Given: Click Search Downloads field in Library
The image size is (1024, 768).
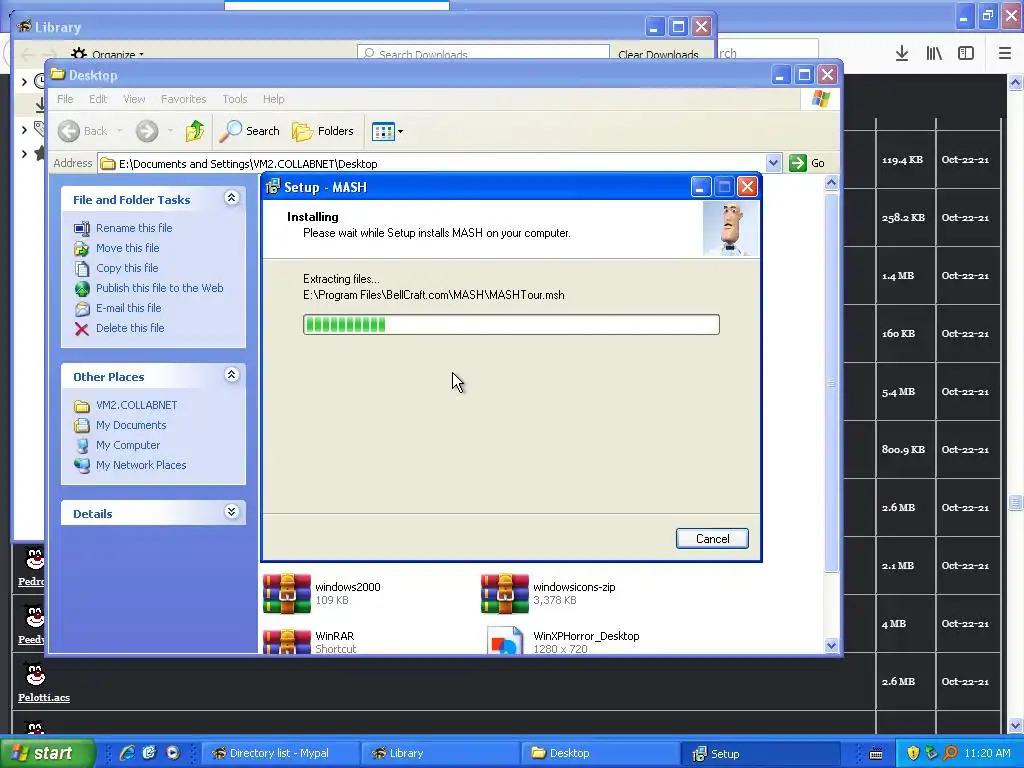Looking at the screenshot, I should pyautogui.click(x=483, y=54).
